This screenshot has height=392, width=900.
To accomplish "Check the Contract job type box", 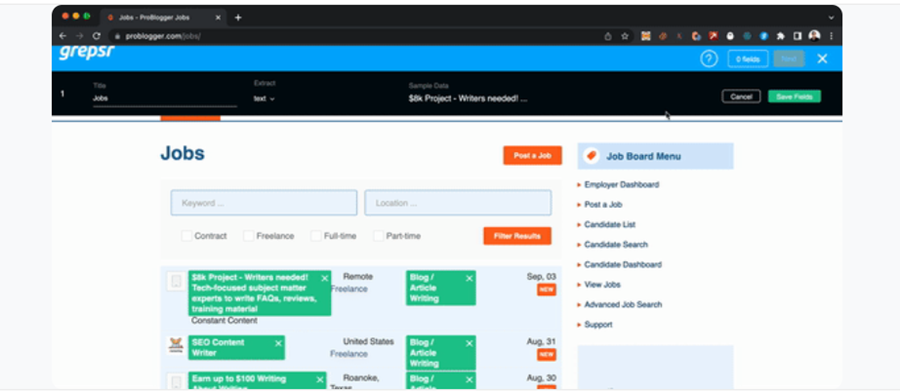I will pyautogui.click(x=187, y=236).
